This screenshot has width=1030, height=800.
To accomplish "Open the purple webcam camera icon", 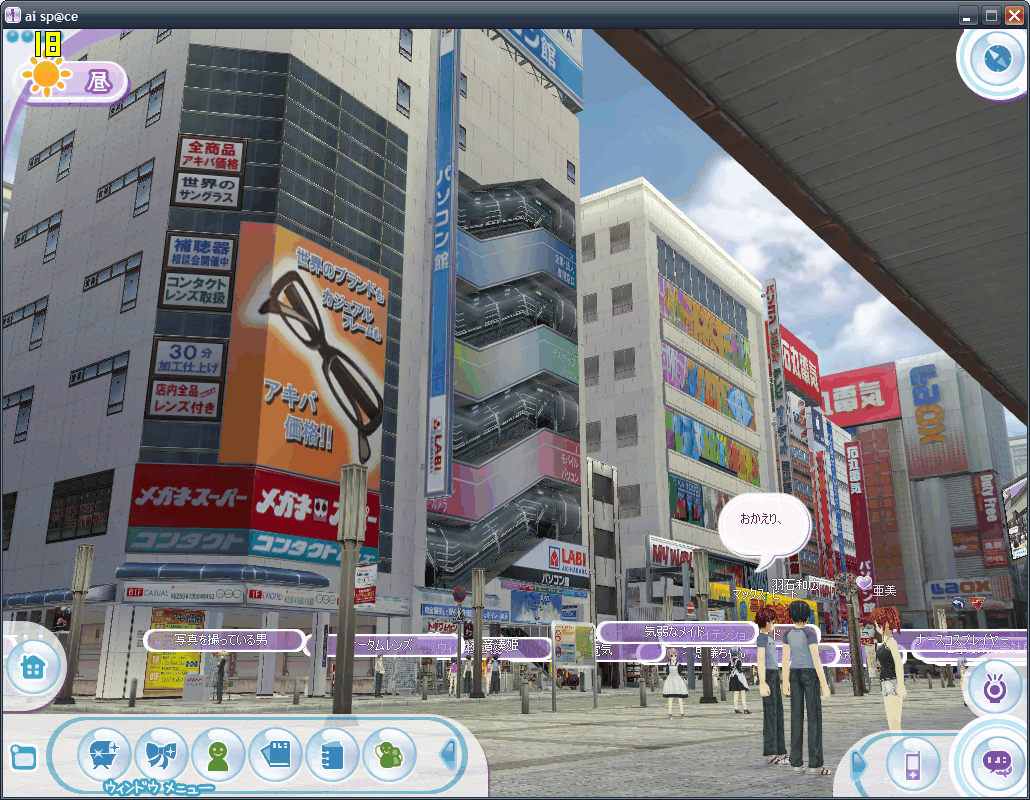I will [994, 688].
